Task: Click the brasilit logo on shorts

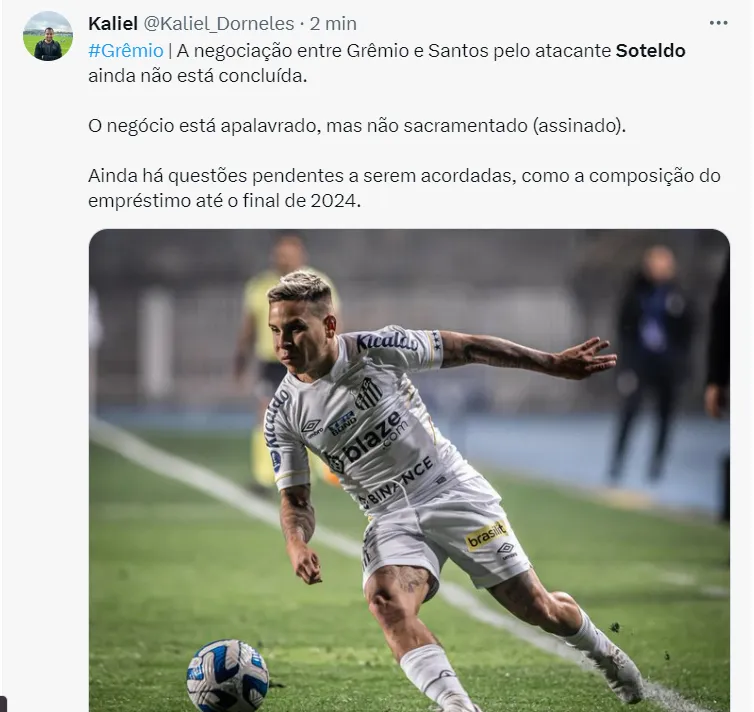Action: tap(487, 536)
